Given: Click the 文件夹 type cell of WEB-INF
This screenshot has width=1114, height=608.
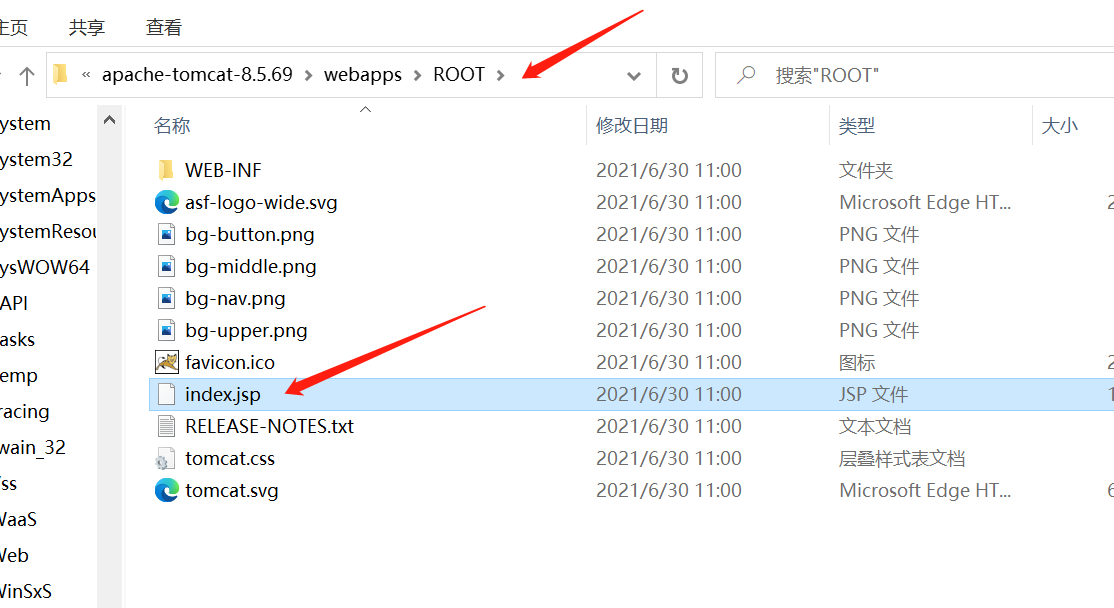Looking at the screenshot, I should 865,170.
